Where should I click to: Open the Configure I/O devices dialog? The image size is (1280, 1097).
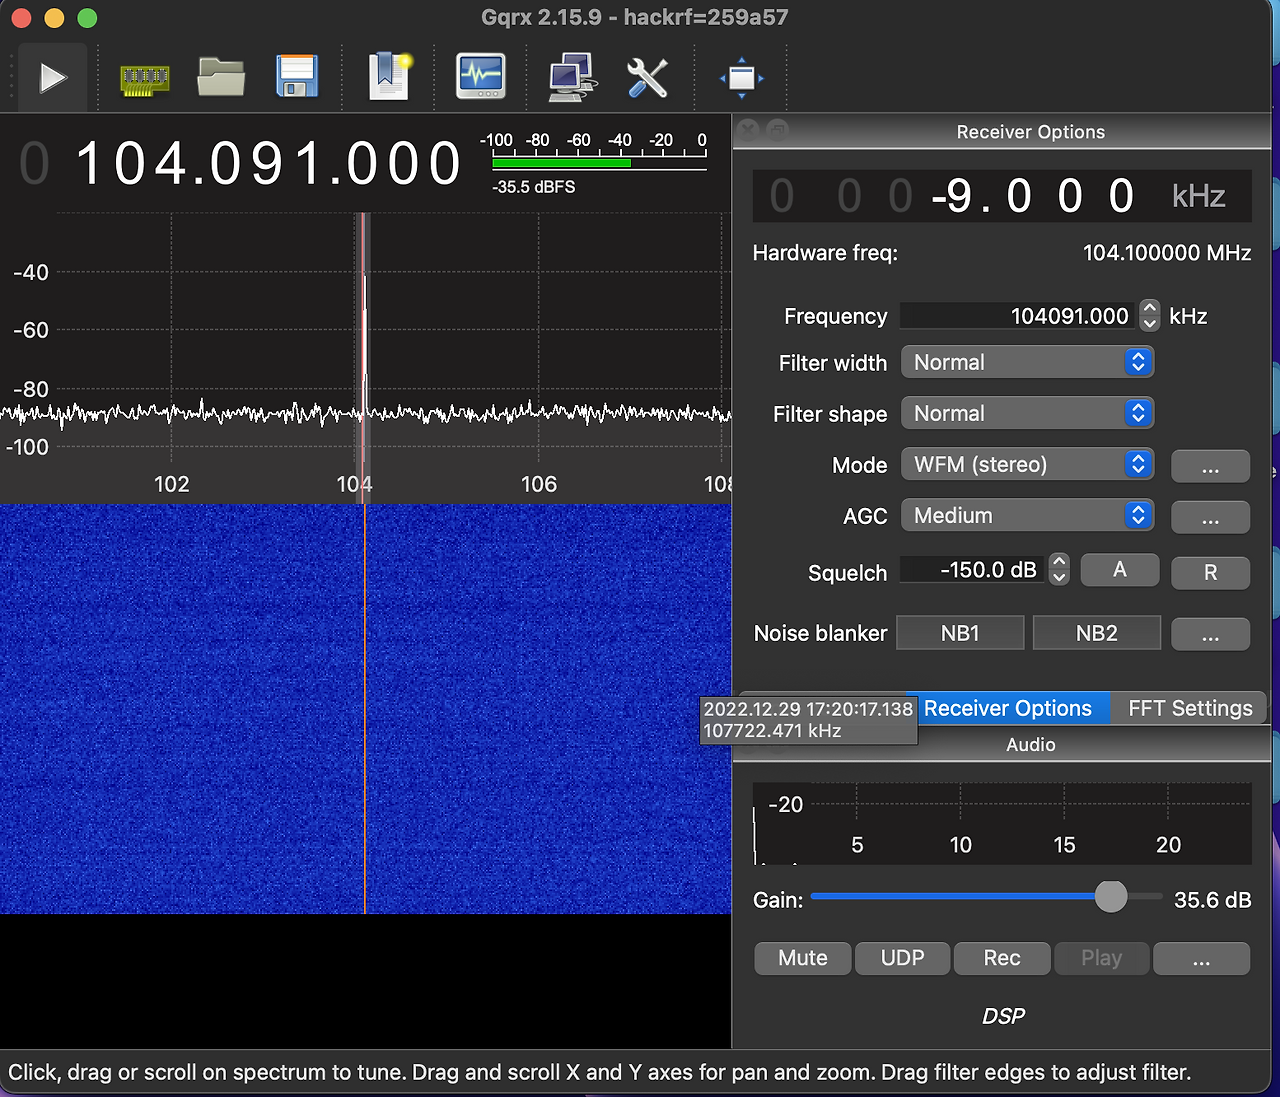144,77
